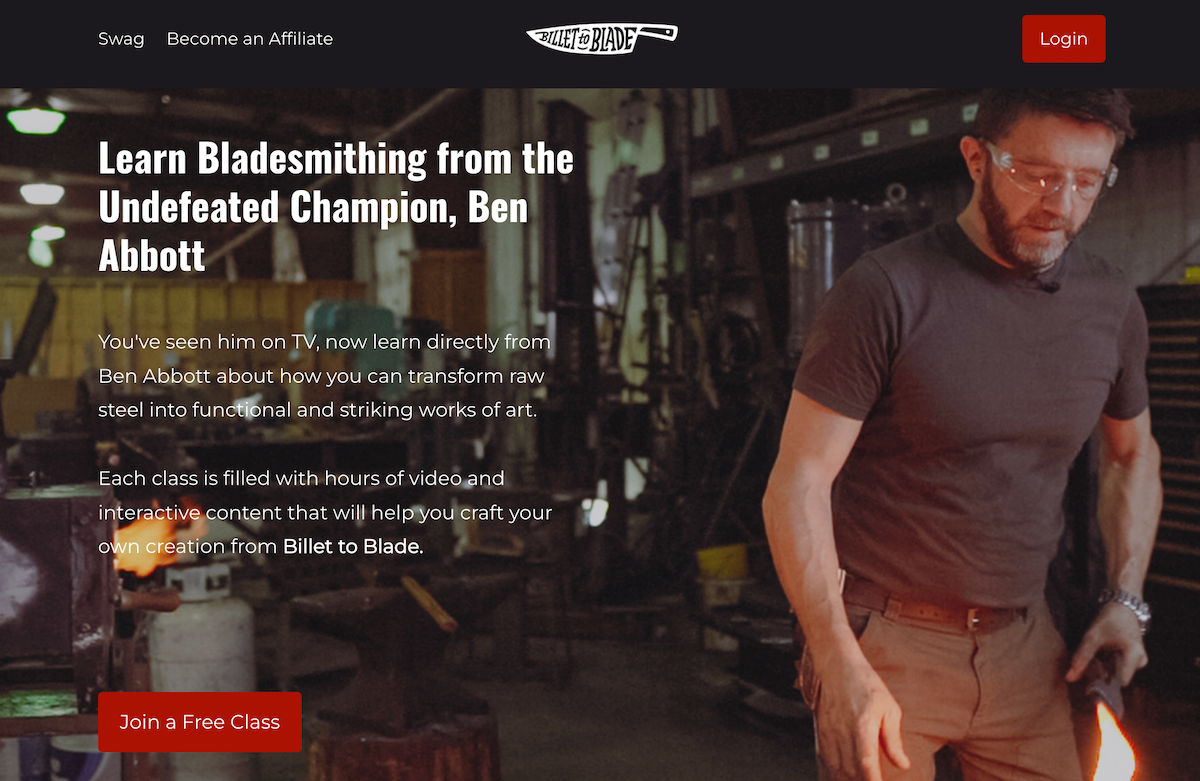Click the Learn Bladesmithing headline text

click(x=336, y=207)
